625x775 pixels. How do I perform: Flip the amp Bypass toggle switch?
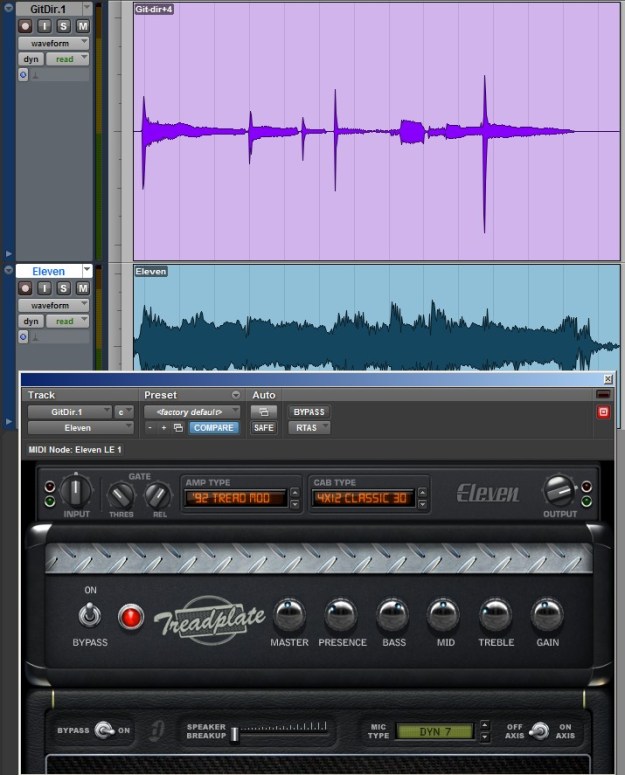[88, 616]
